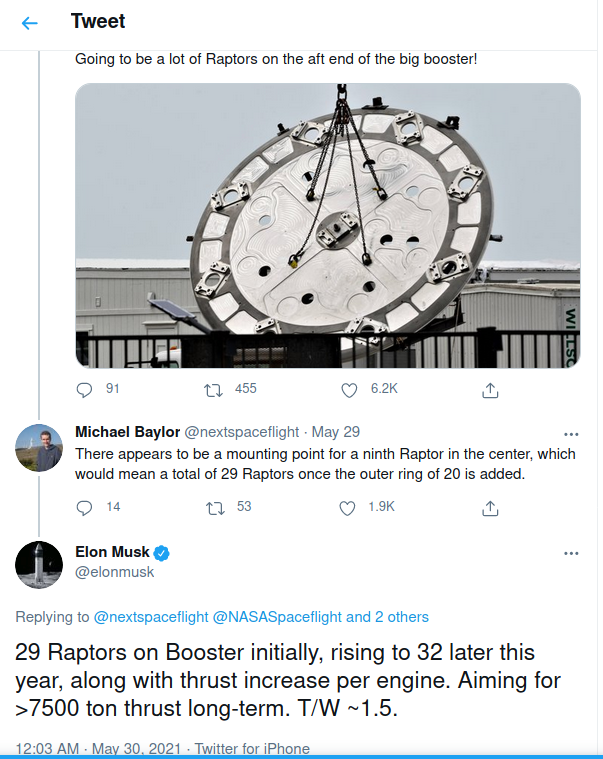Image resolution: width=603 pixels, height=759 pixels.
Task: Click the May 29 timestamp link
Action: (x=336, y=433)
